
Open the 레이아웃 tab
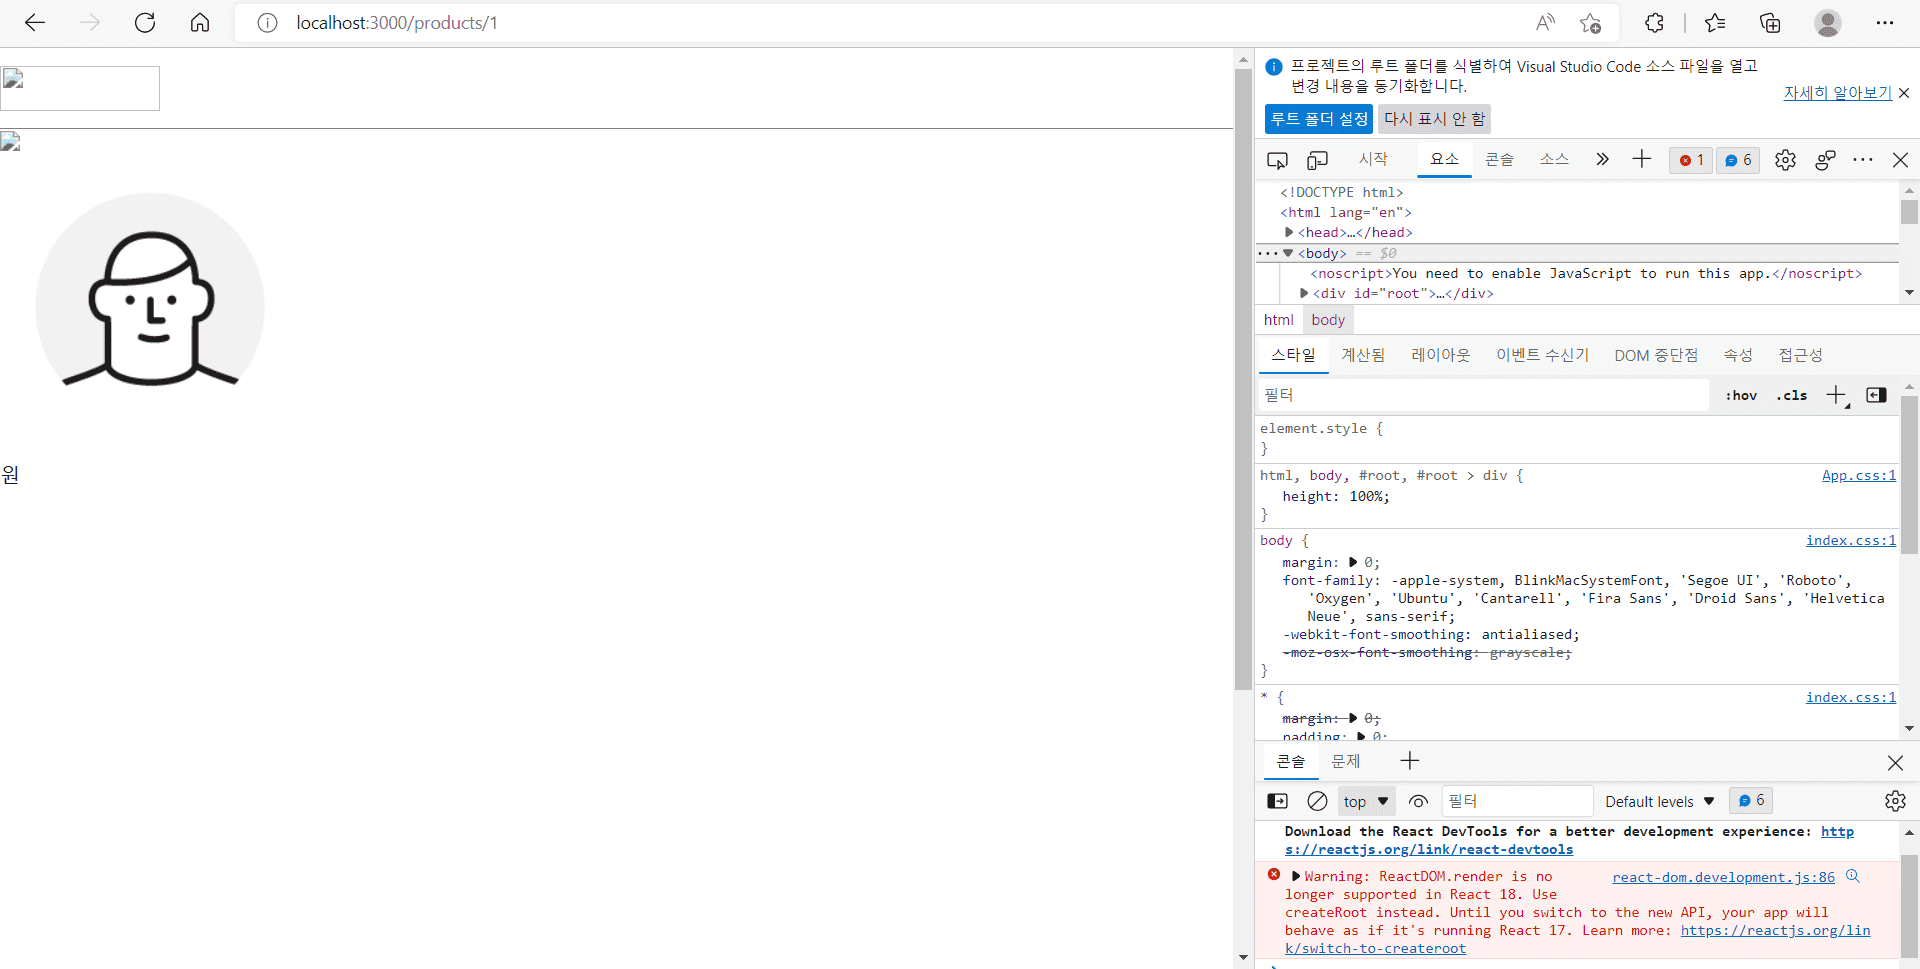pos(1441,355)
